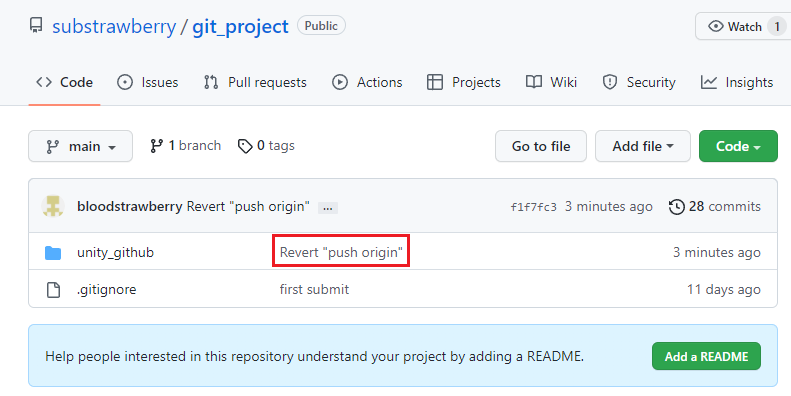Click the branch icon beside 1 branch
791x396 pixels.
(156, 146)
